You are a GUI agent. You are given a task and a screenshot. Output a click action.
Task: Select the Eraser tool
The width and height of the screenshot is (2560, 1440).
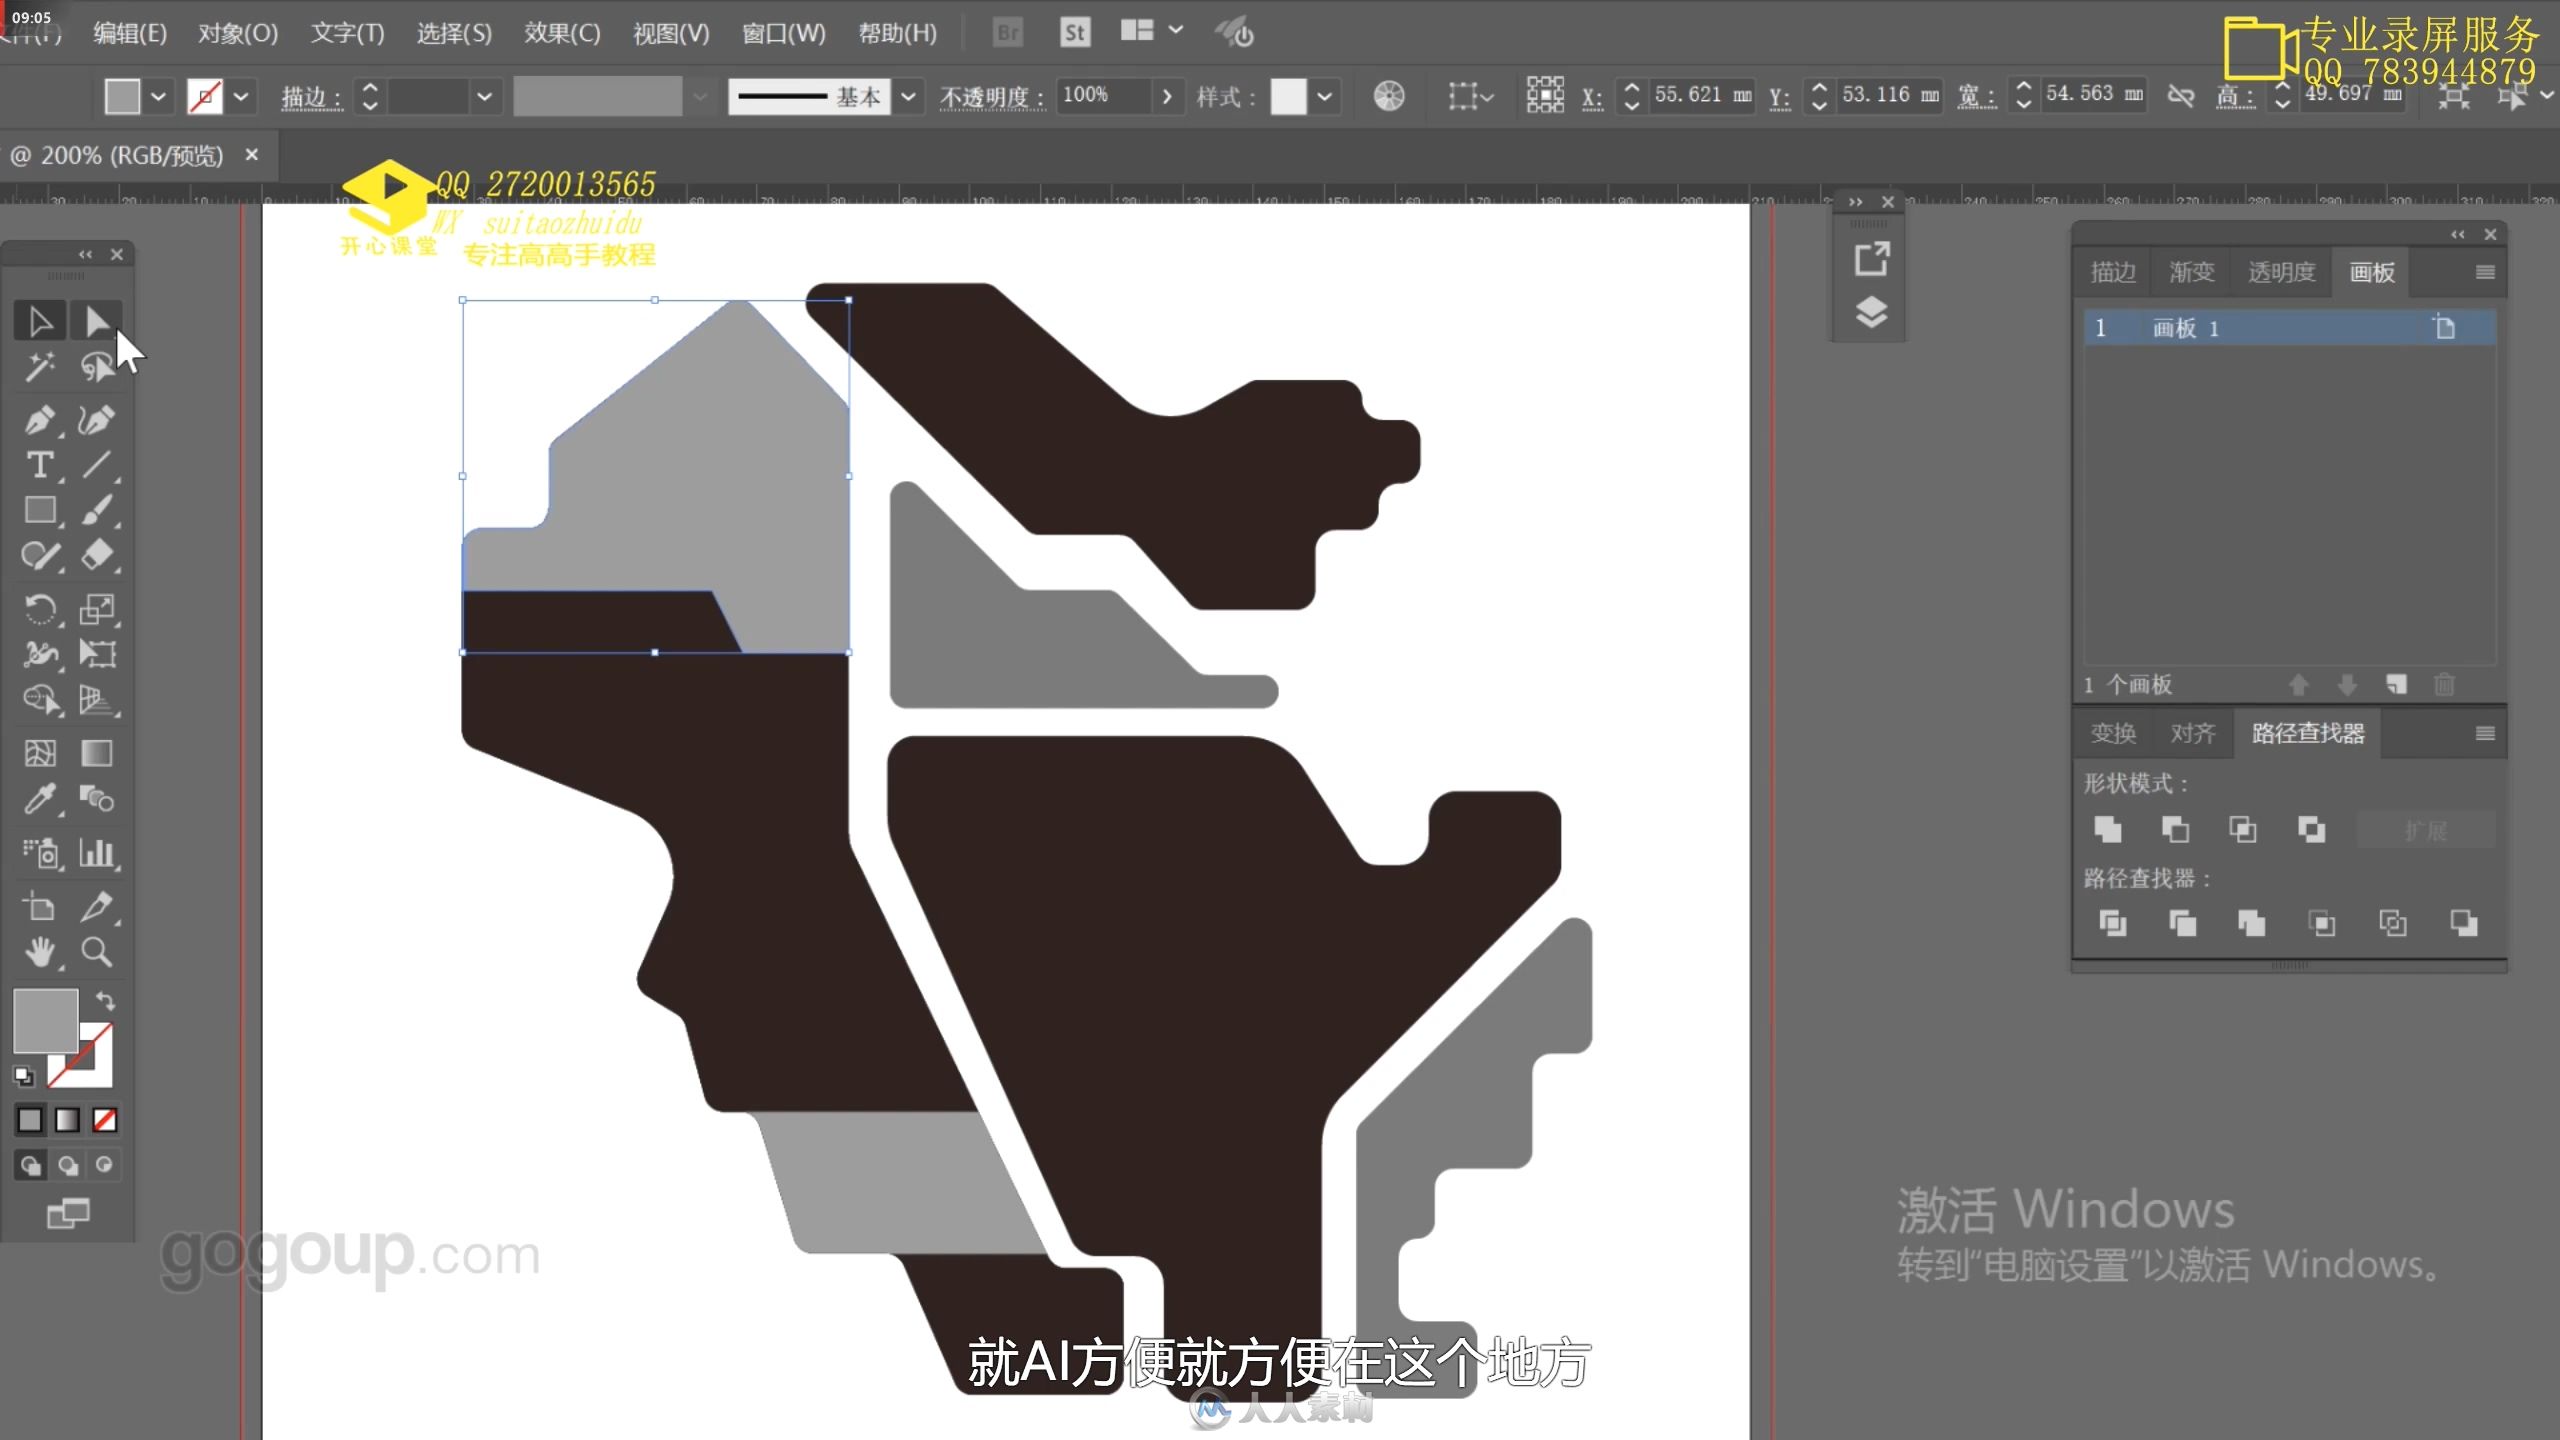(x=96, y=555)
